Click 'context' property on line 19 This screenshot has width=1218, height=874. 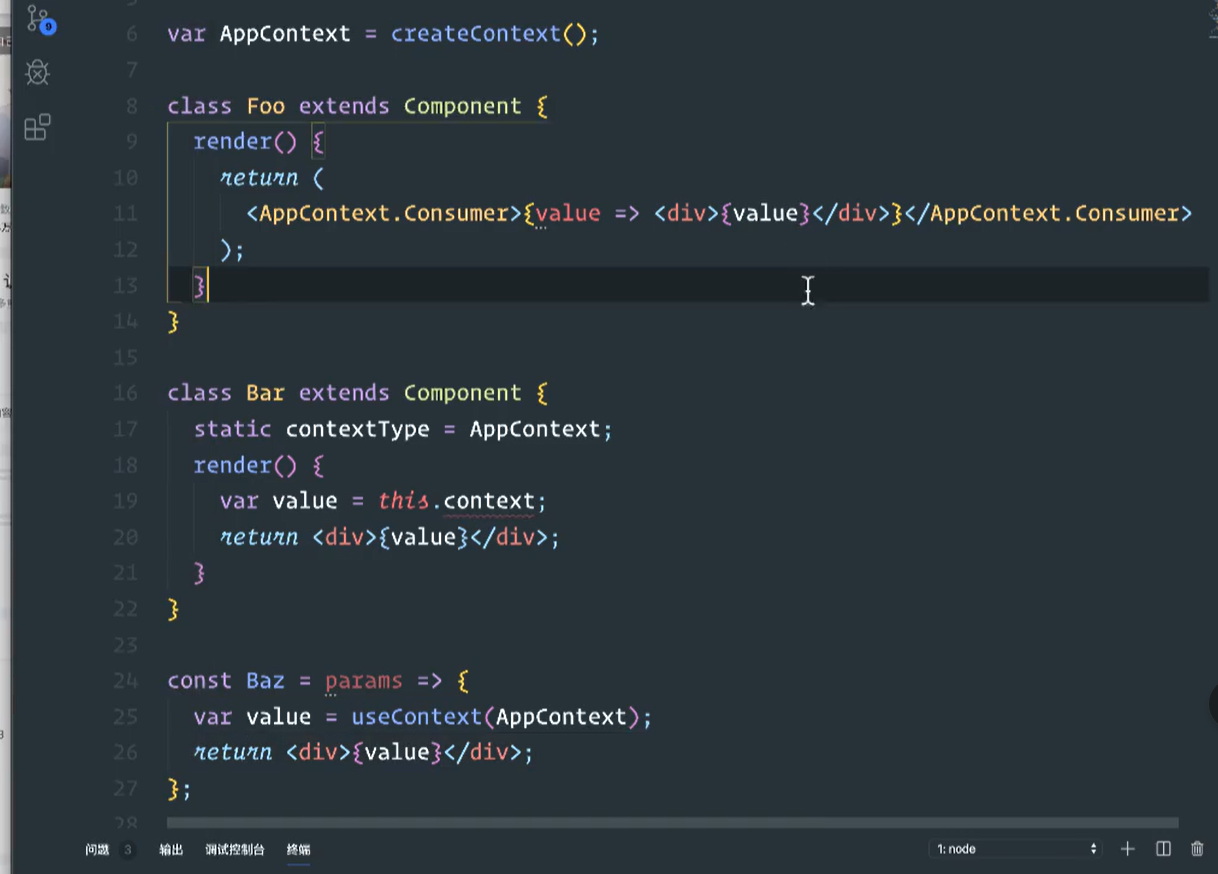click(x=490, y=501)
